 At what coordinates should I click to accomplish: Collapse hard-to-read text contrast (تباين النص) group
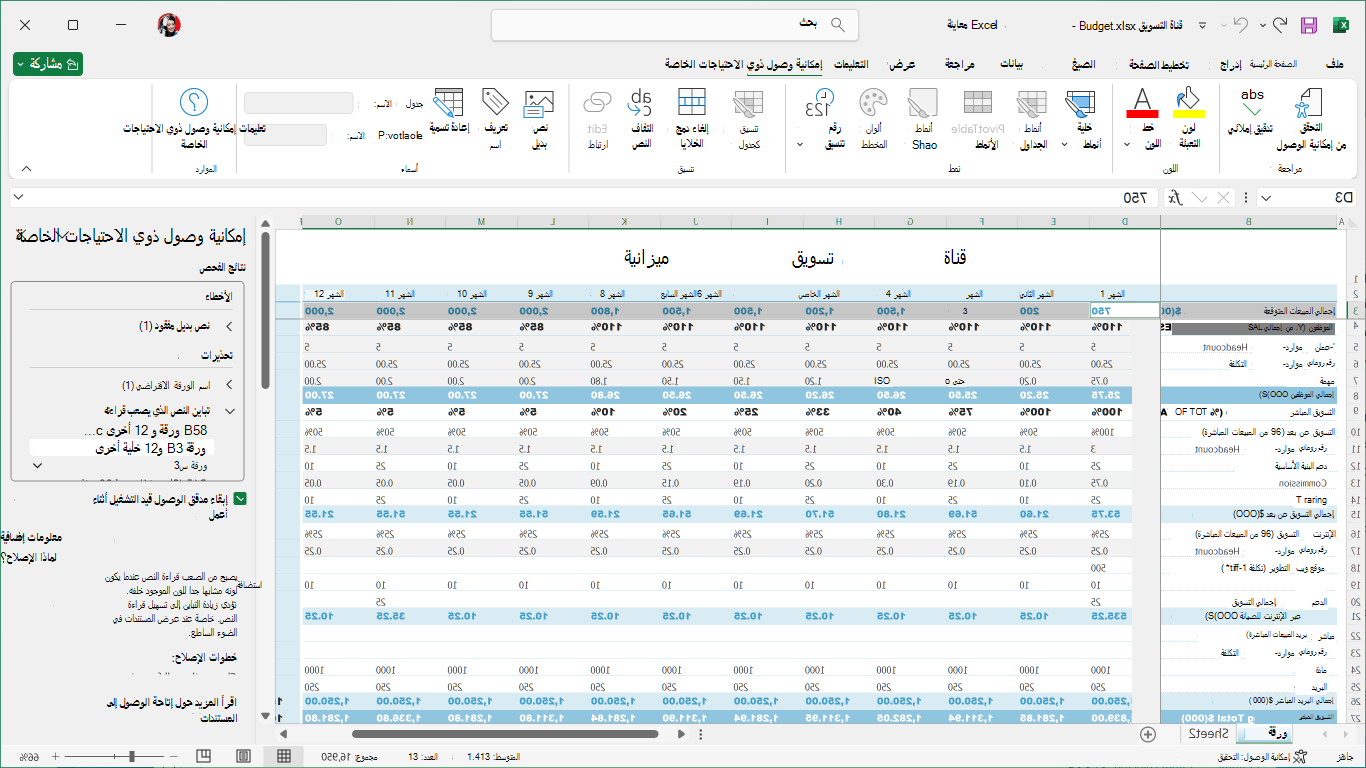[x=230, y=411]
